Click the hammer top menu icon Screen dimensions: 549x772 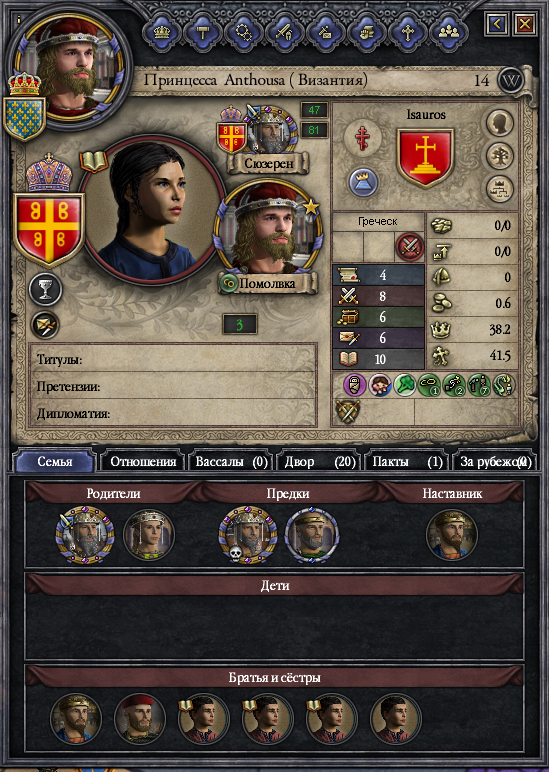tap(202, 32)
